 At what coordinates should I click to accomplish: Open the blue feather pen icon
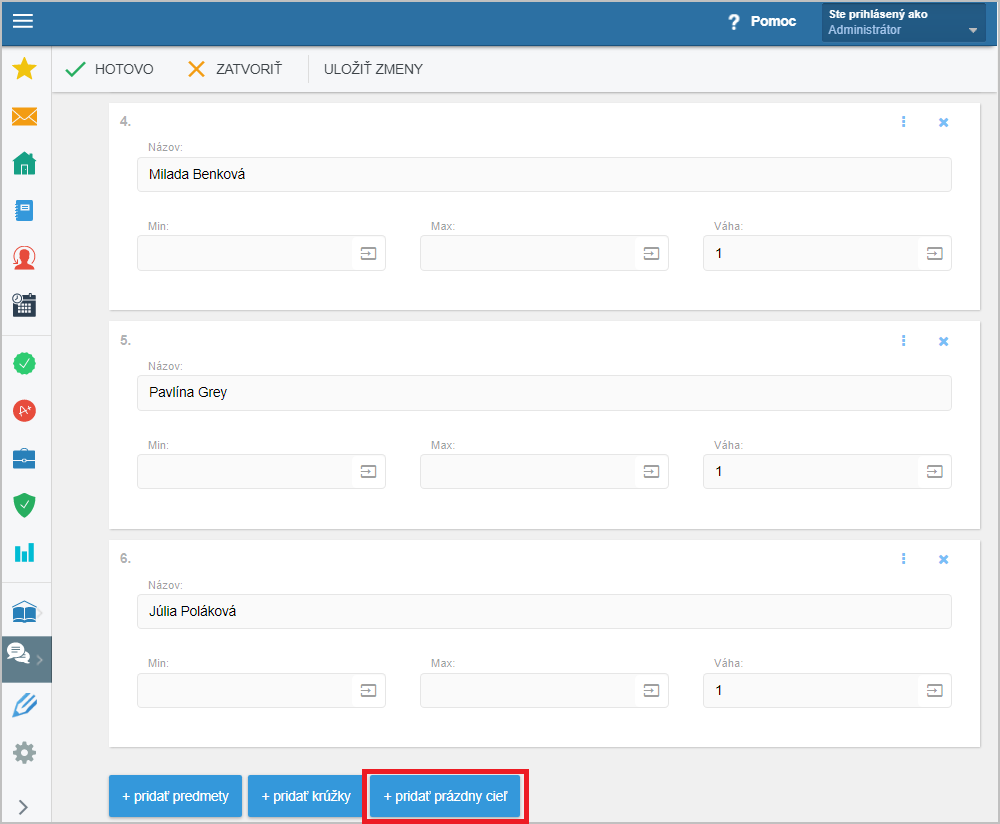pyautogui.click(x=24, y=706)
